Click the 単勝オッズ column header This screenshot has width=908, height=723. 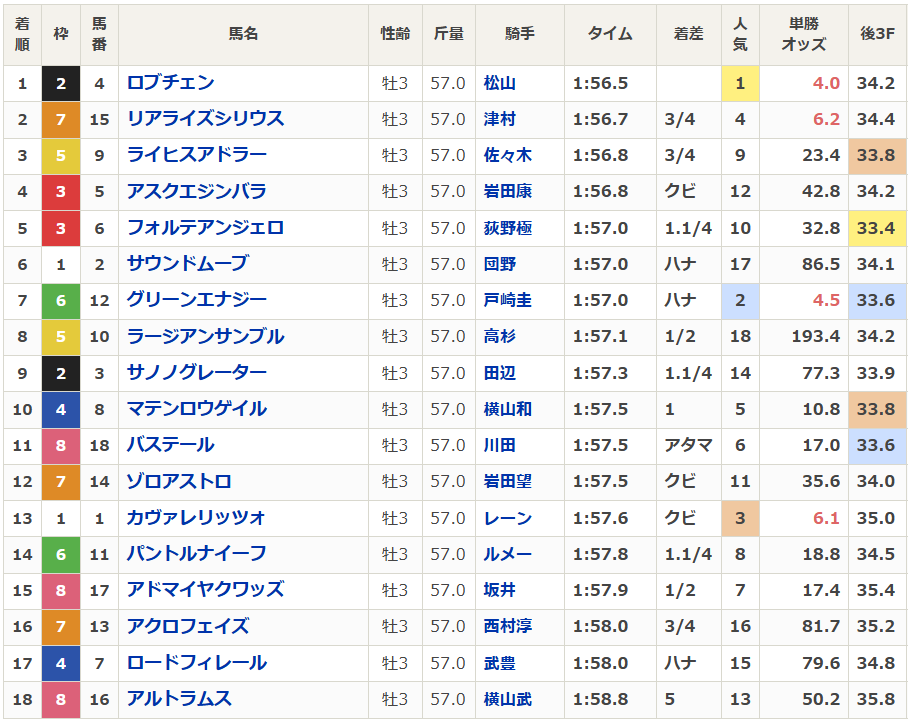[804, 34]
